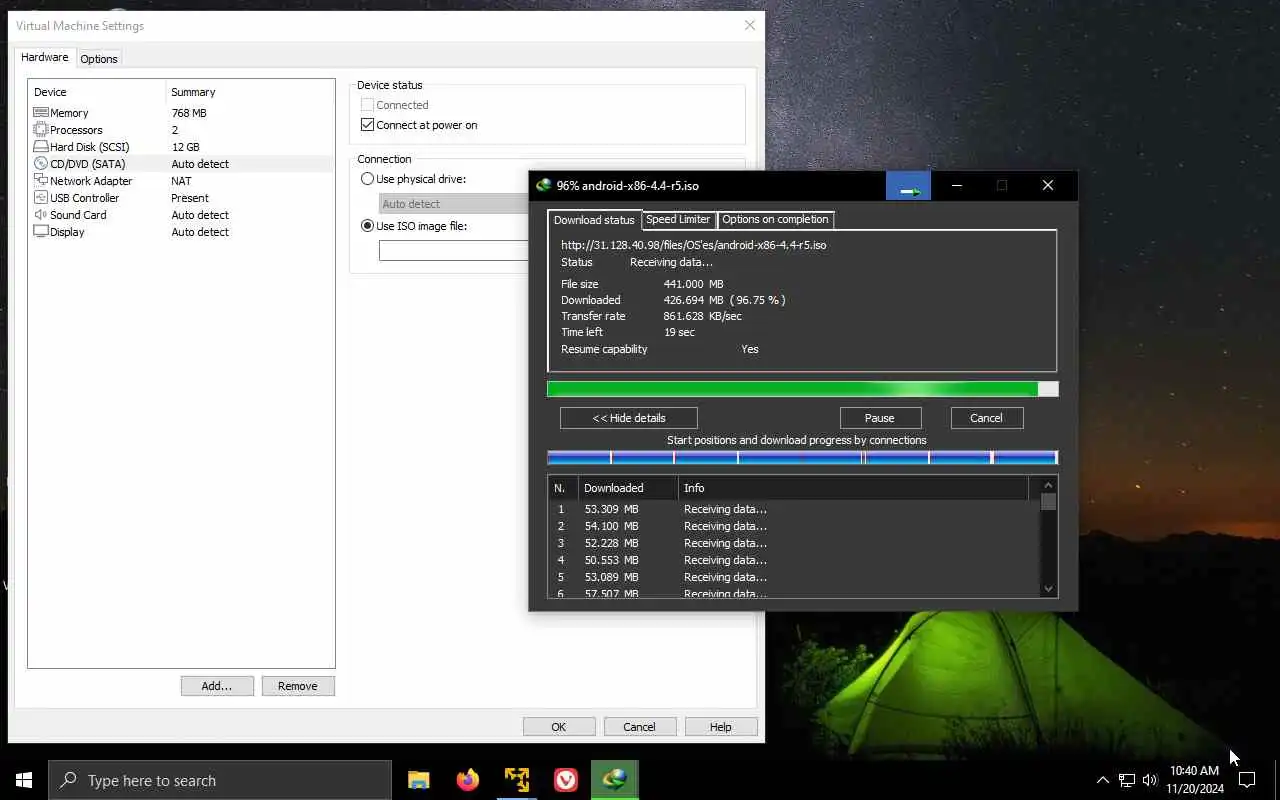Switch to Speed Limiter tab
Screen dimensions: 1280x800
click(678, 219)
